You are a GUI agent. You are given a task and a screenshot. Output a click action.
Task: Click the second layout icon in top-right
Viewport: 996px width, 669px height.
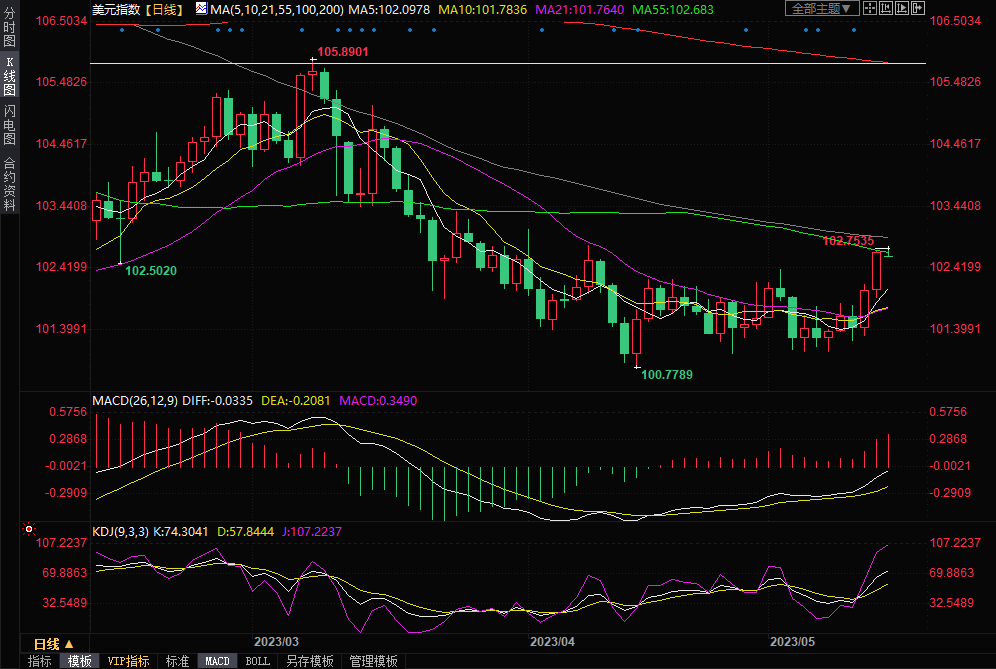[x=885, y=9]
